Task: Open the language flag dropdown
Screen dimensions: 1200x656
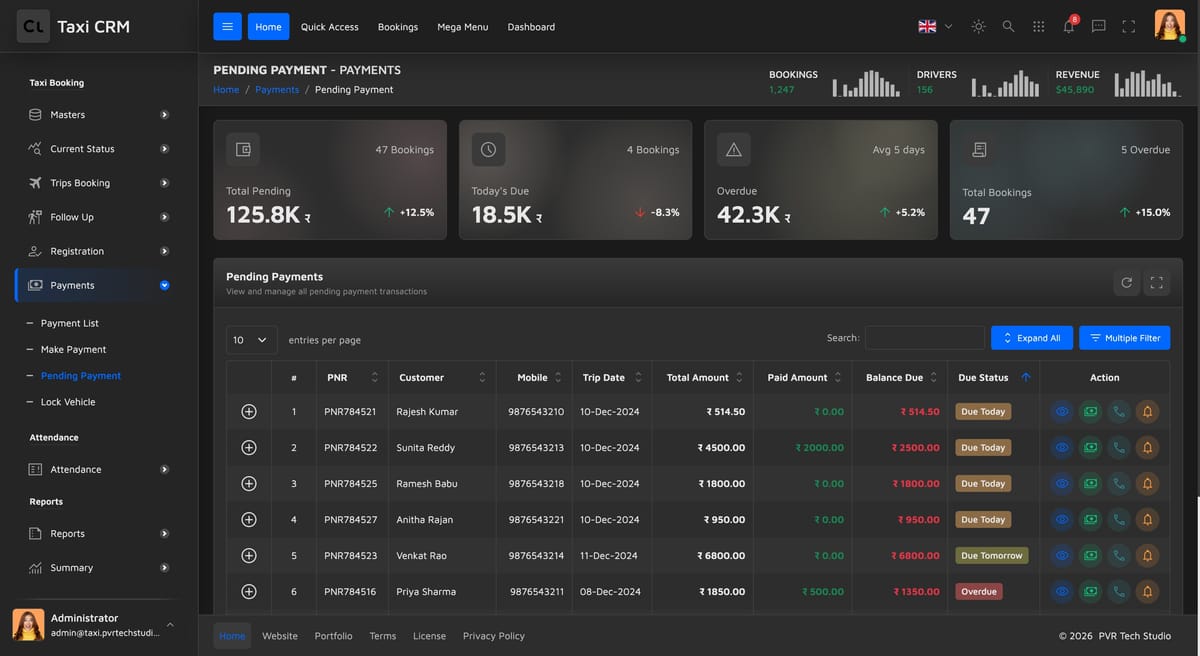Action: pyautogui.click(x=935, y=26)
